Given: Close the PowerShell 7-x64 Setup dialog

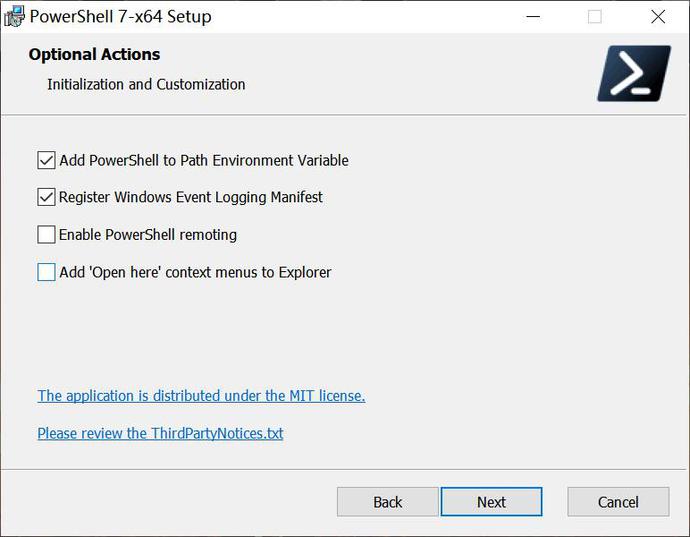Looking at the screenshot, I should click(x=658, y=17).
